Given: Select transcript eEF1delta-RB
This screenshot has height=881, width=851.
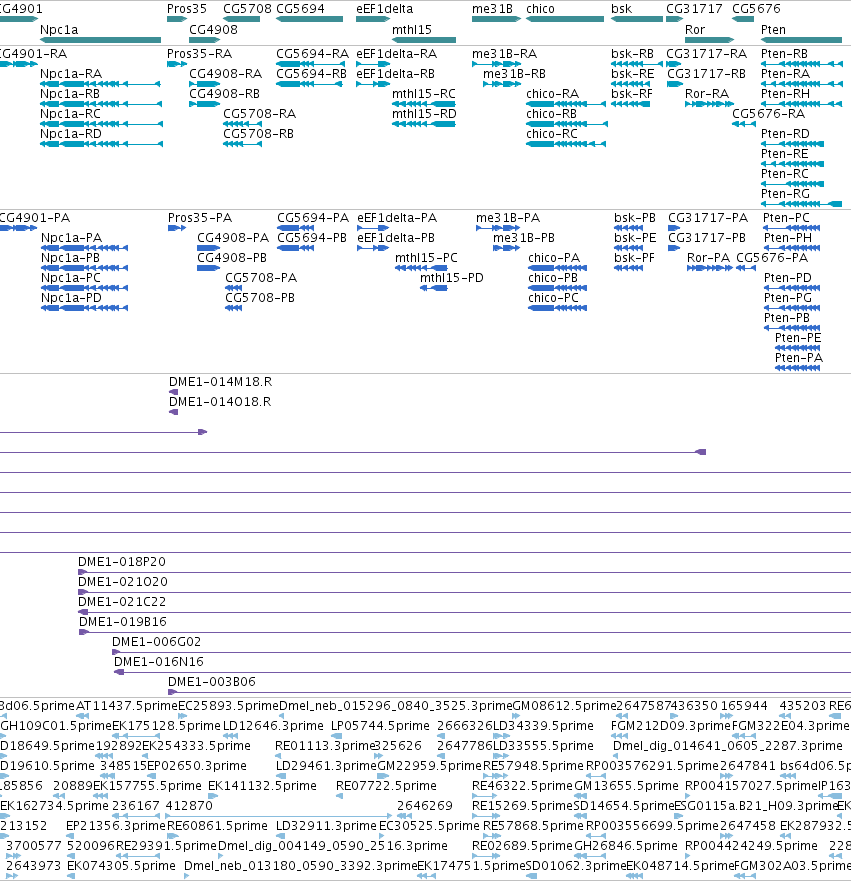Looking at the screenshot, I should (373, 84).
